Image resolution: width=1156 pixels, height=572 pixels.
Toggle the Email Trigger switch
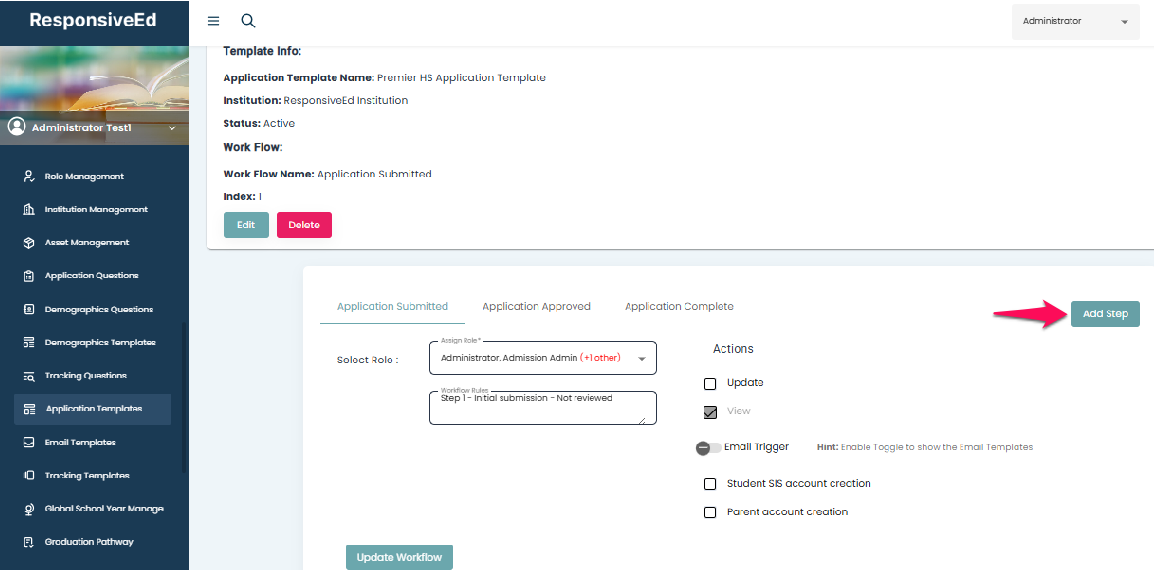click(x=708, y=448)
